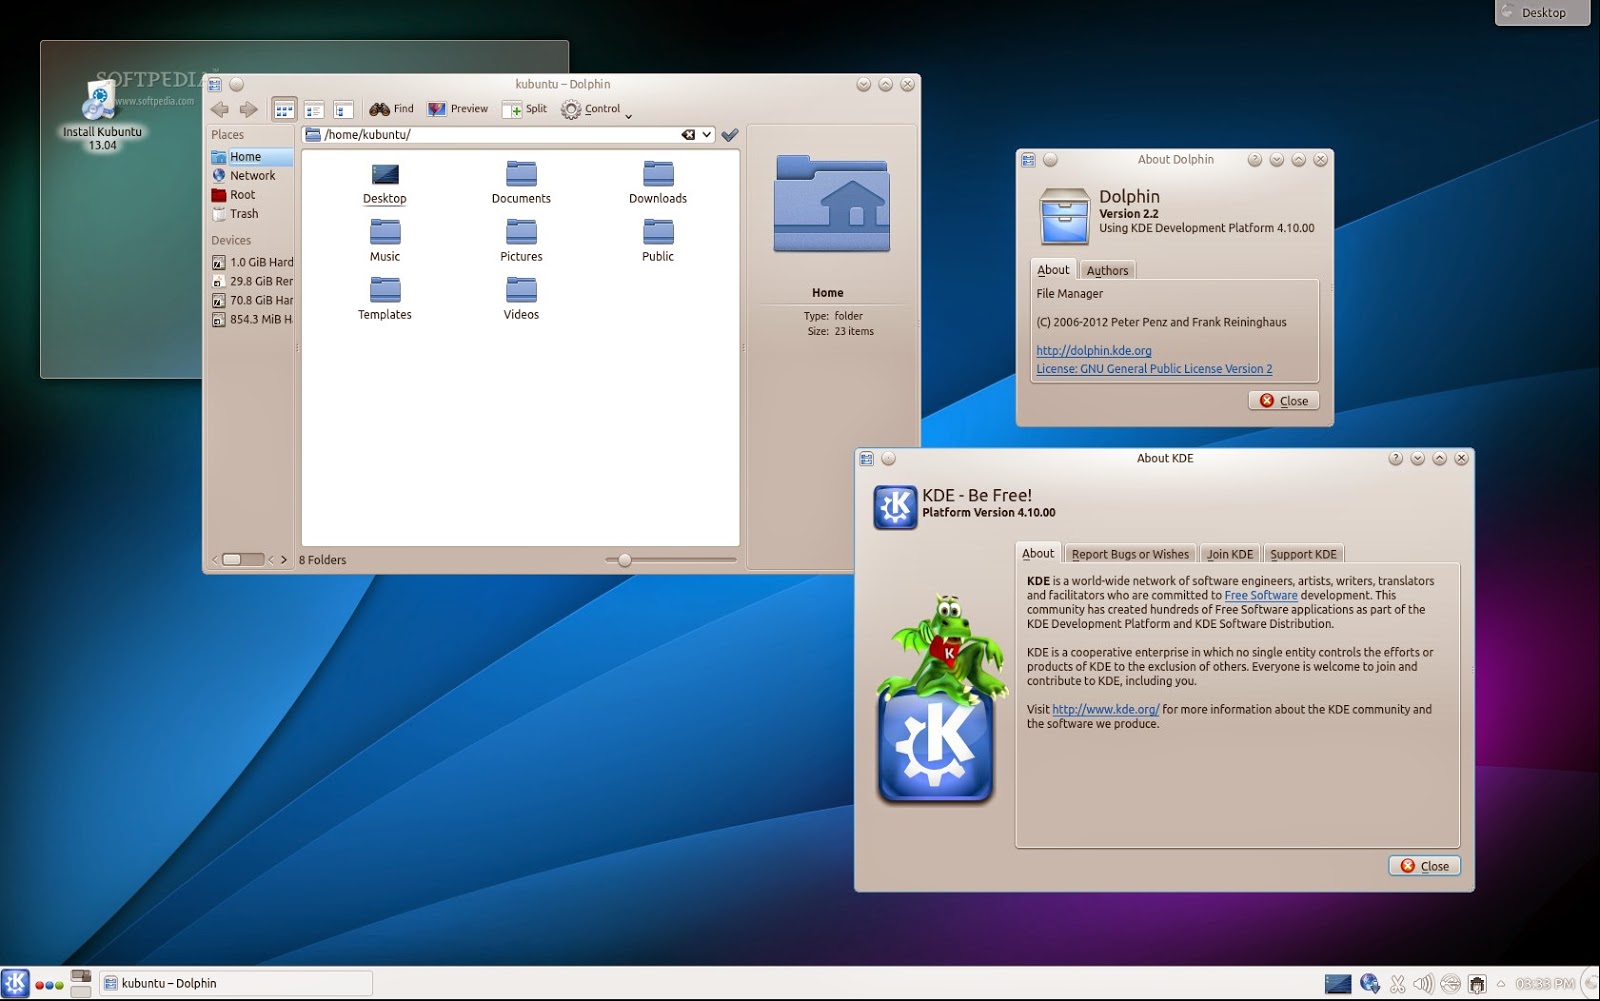Open the Dolphin window menu icon in the title bar
The width and height of the screenshot is (1600, 1001).
click(x=215, y=85)
